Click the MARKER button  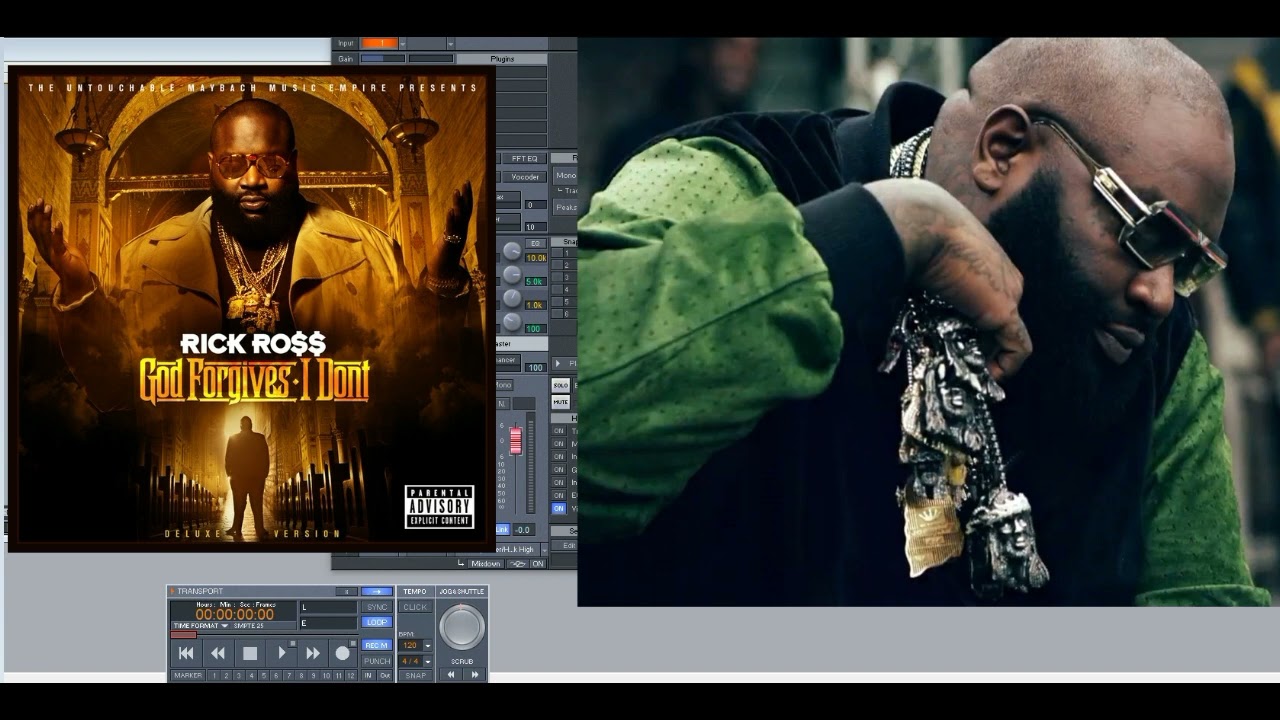188,675
